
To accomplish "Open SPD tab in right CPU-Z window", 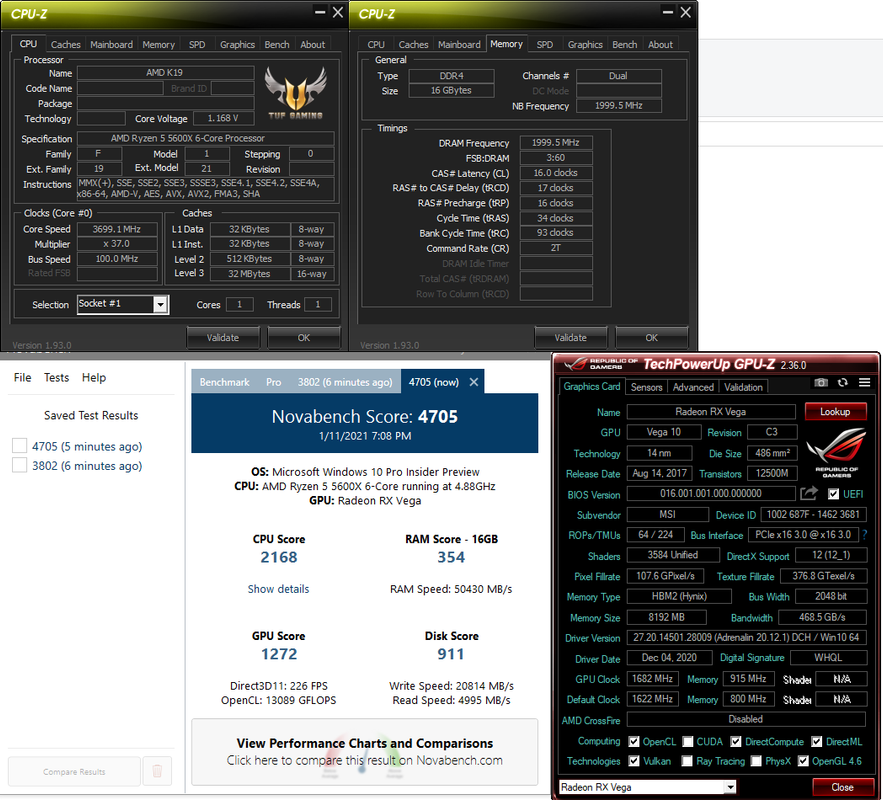I will (545, 44).
